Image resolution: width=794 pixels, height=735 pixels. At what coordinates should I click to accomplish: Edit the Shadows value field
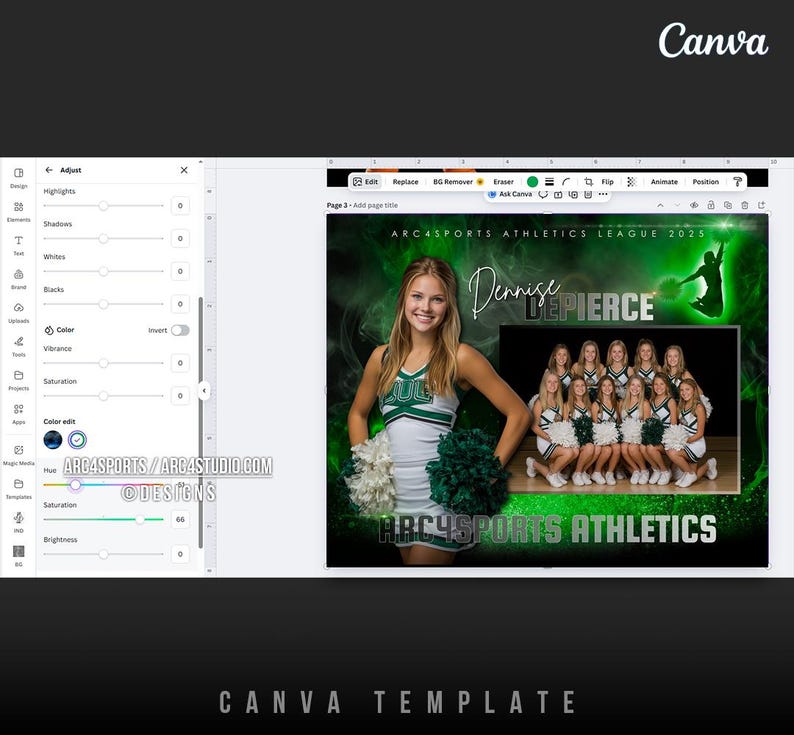coord(180,239)
